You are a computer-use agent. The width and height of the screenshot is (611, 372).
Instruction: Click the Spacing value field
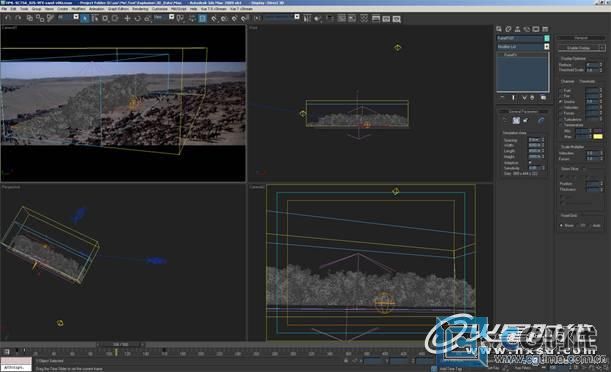(x=534, y=139)
